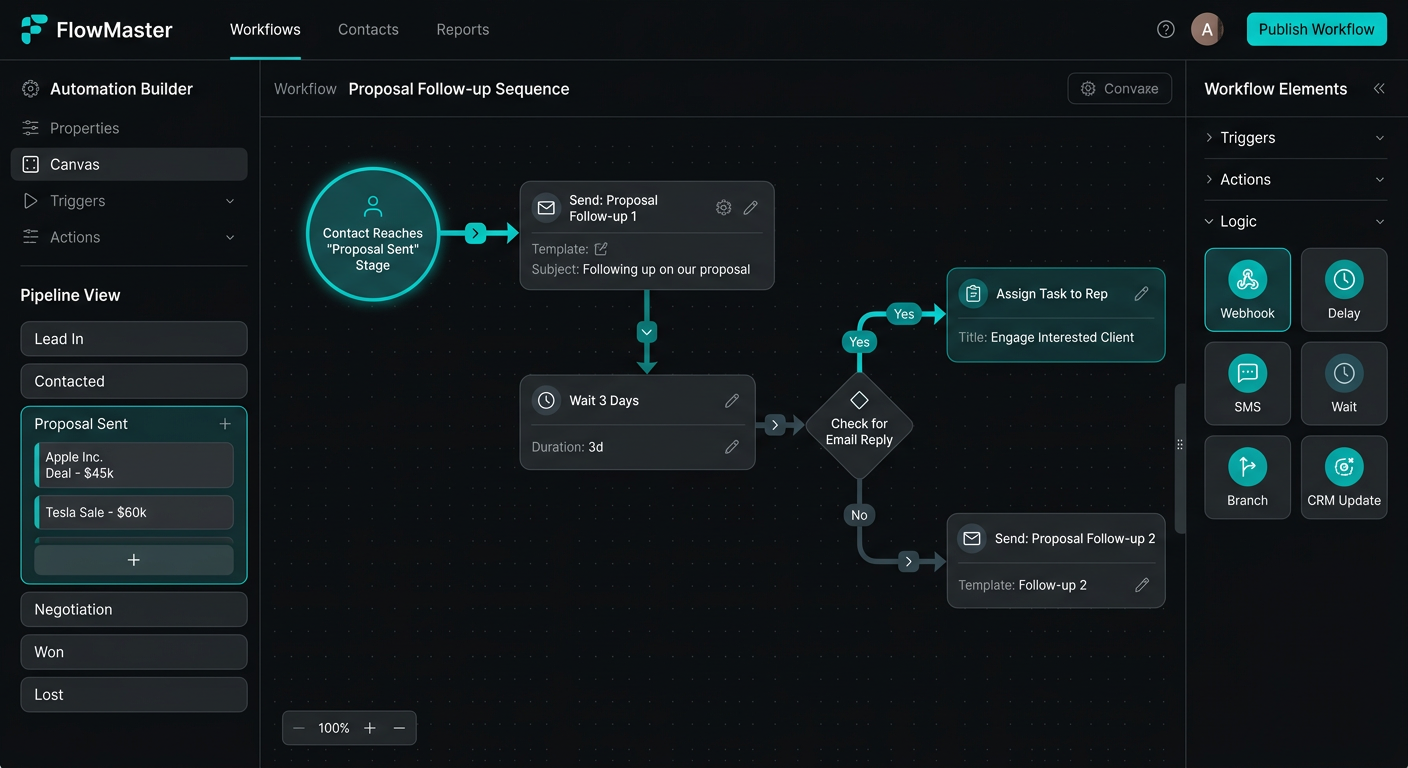Edit the Assign Task to Rep node

pos(1141,293)
